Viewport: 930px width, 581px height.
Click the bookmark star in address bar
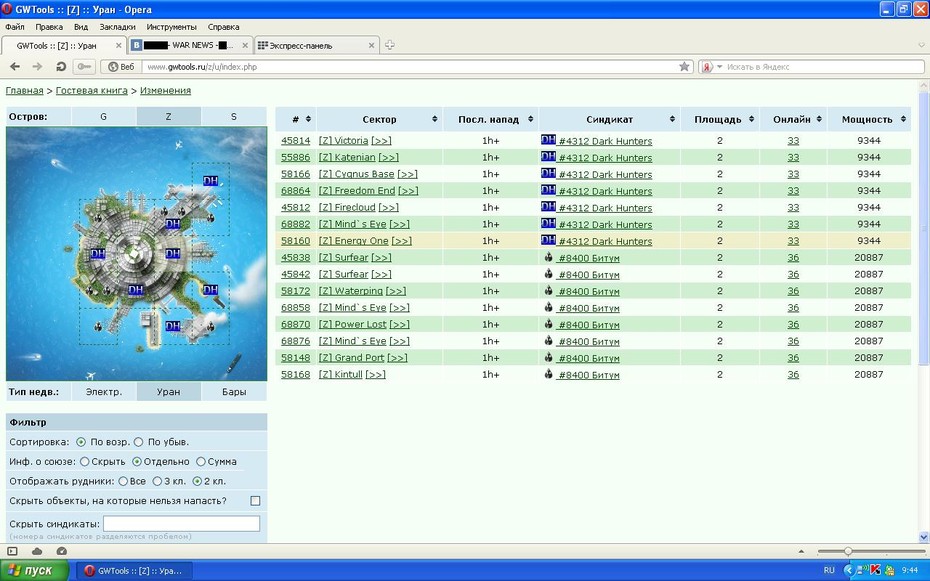684,66
